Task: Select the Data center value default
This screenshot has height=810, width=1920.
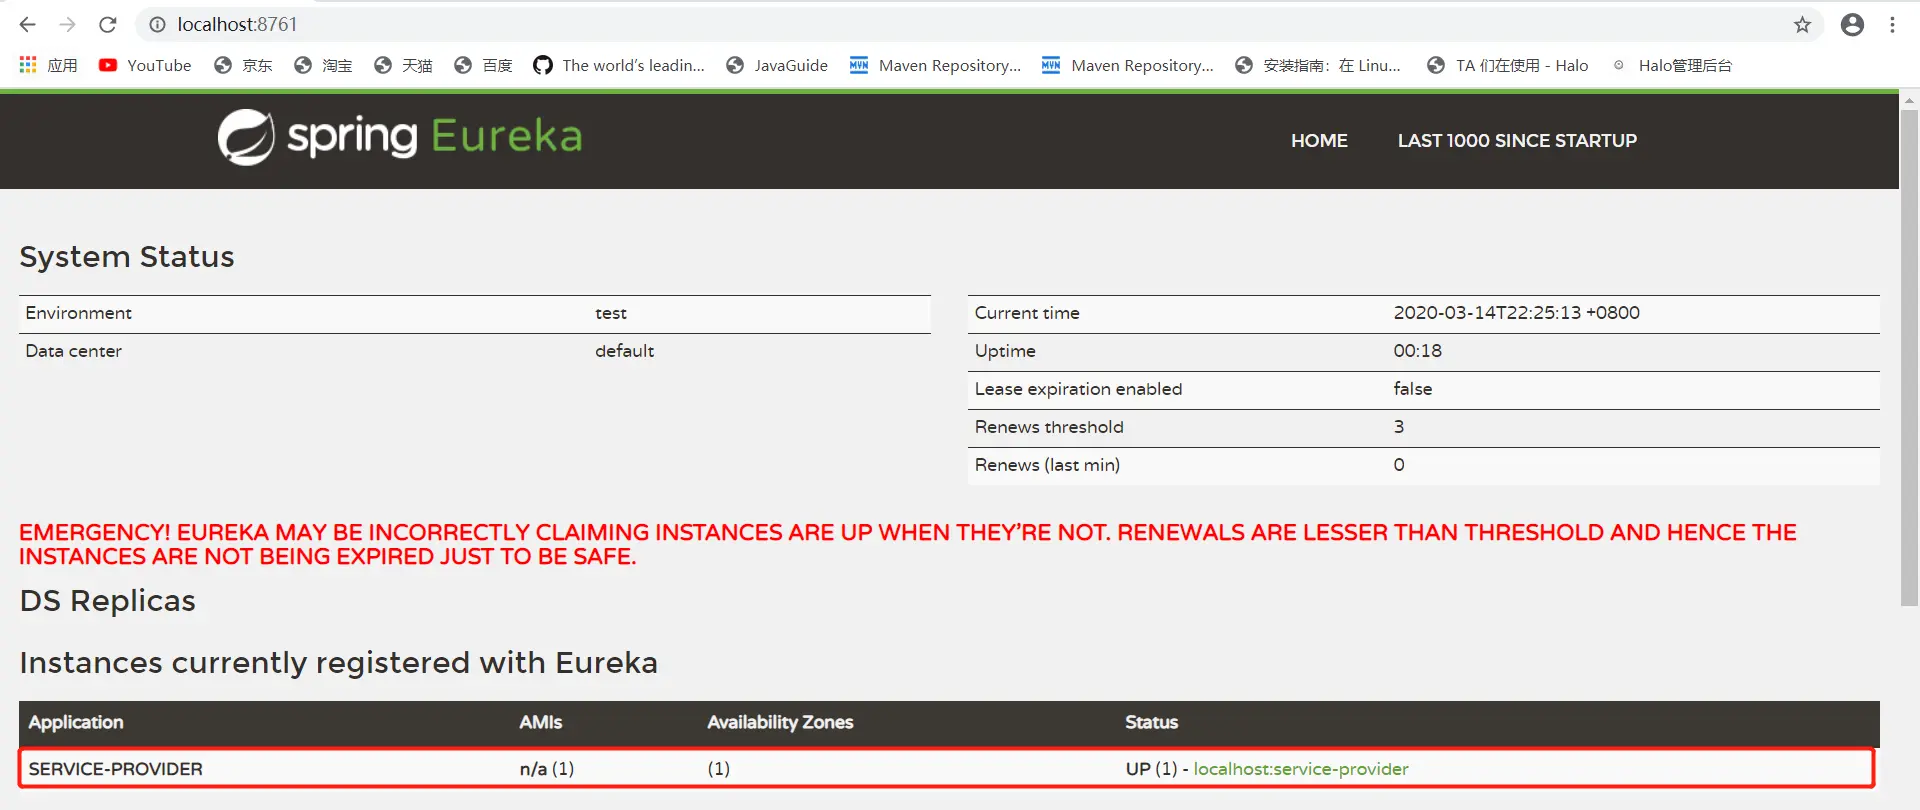Action: (x=624, y=351)
